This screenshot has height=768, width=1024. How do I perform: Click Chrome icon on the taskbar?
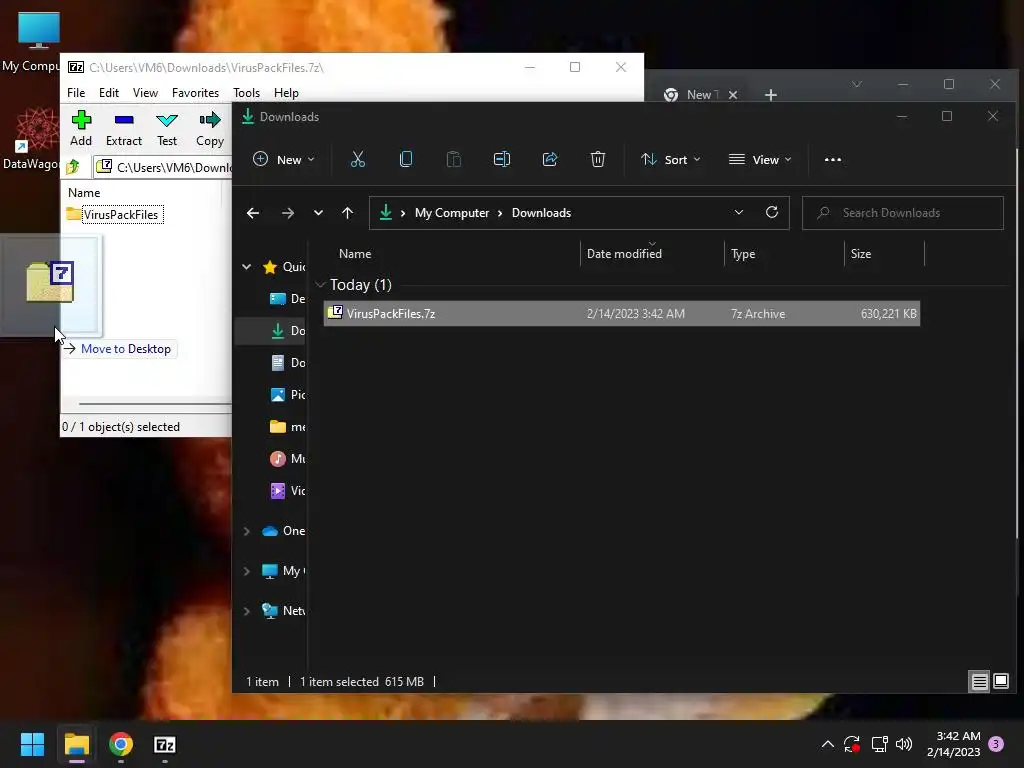(x=121, y=744)
